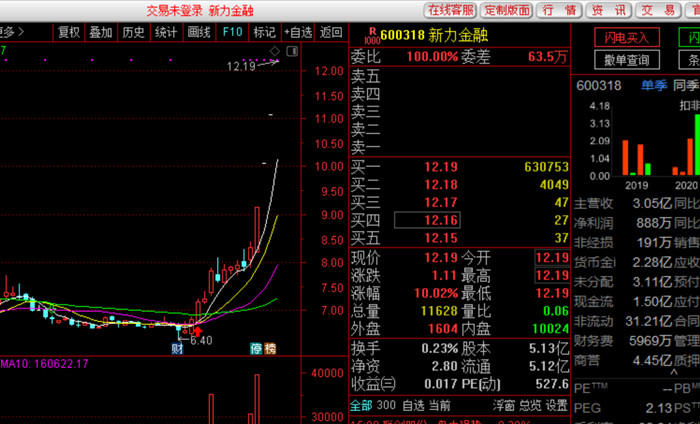Click PEG value 2.13
The height and width of the screenshot is (424, 700).
coord(658,408)
